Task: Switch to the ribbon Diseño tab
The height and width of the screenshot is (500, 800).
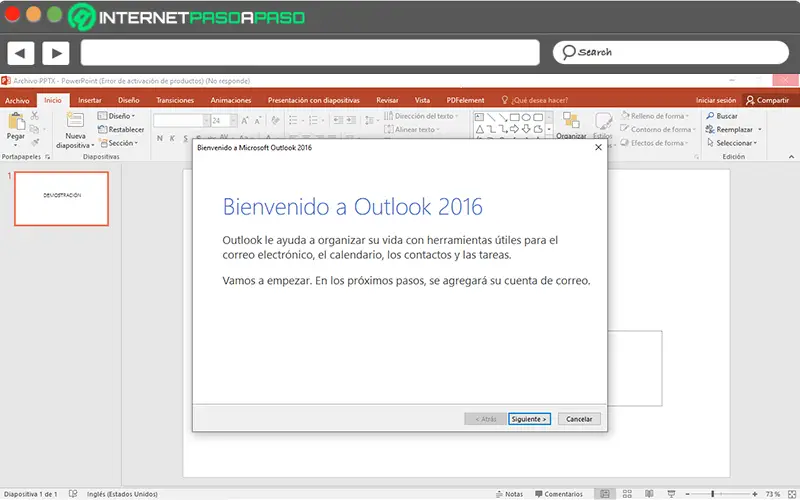Action: (x=129, y=101)
